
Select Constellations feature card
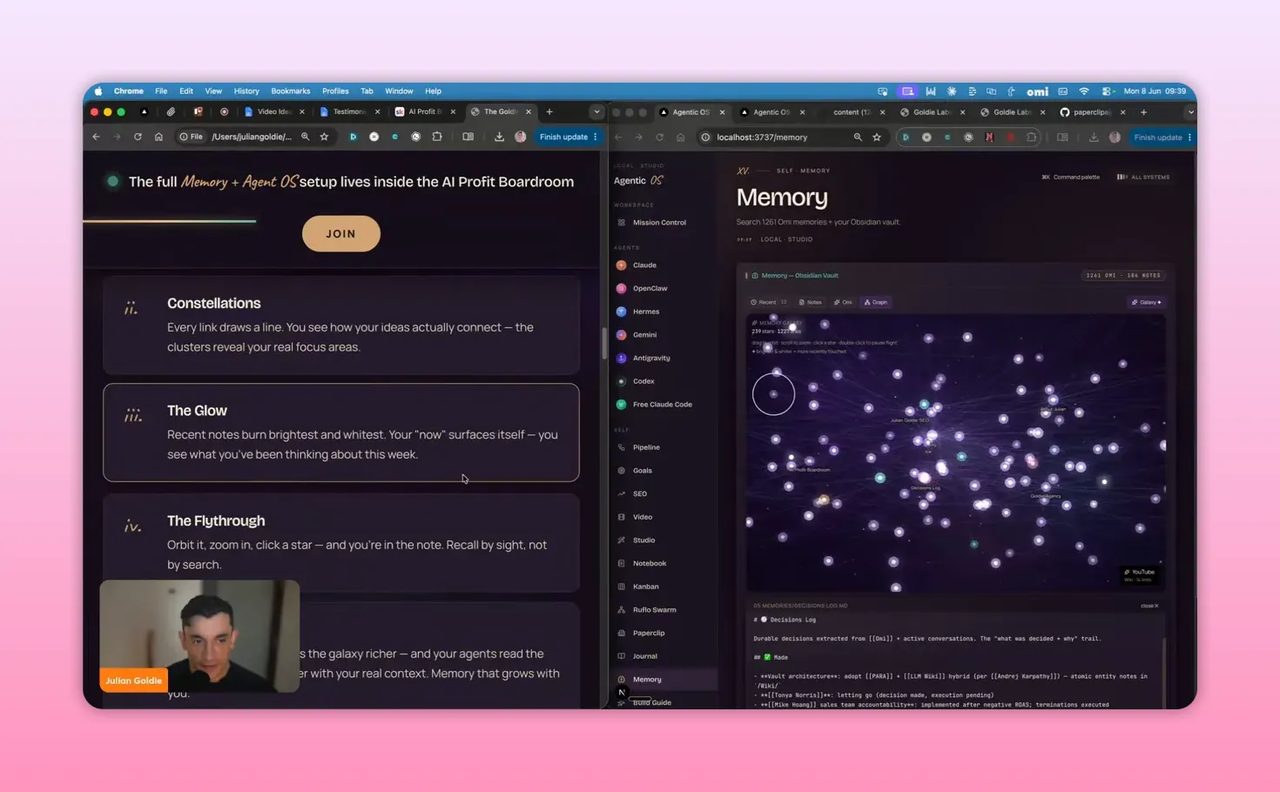tap(341, 325)
